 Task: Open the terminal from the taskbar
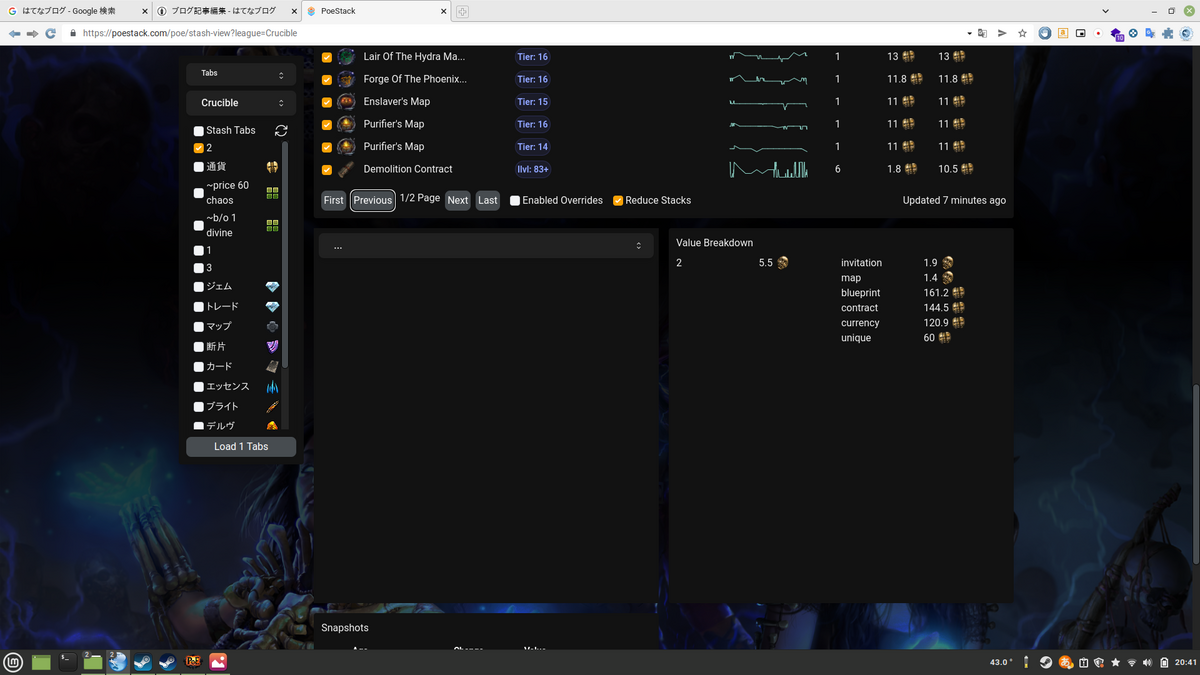[x=67, y=662]
